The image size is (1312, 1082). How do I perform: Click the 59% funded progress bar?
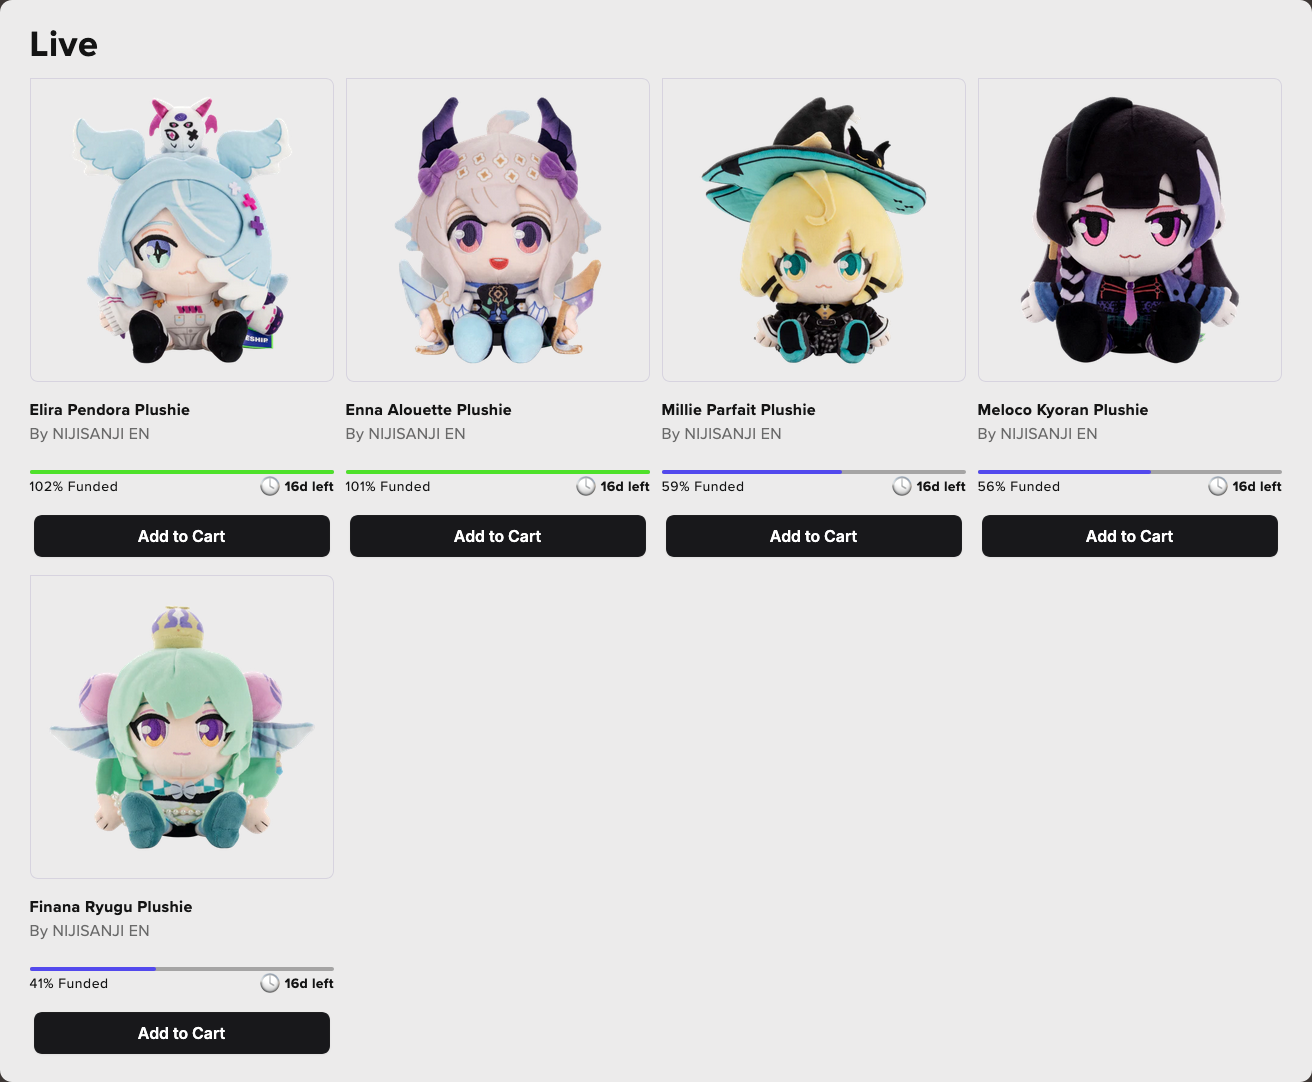coord(814,472)
